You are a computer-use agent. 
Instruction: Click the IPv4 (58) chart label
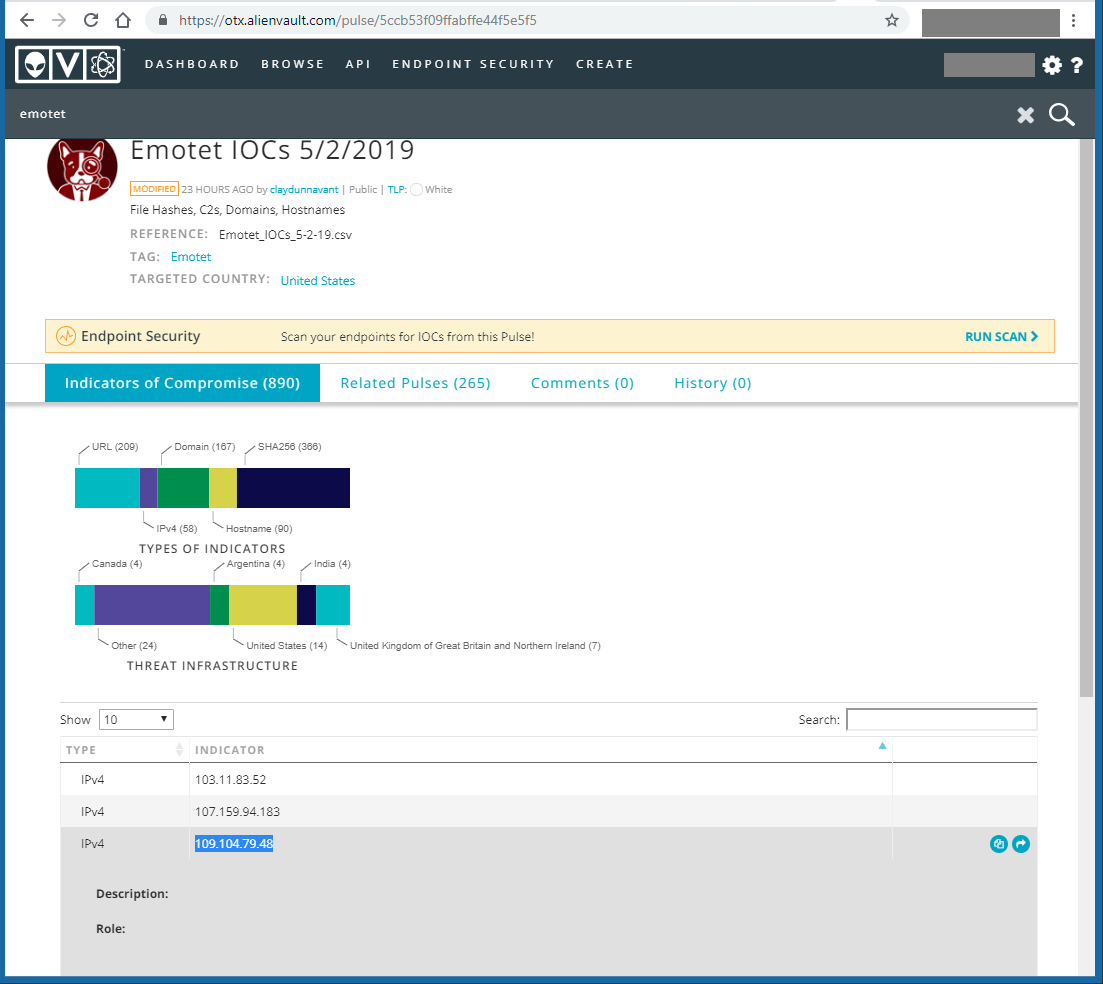click(177, 529)
